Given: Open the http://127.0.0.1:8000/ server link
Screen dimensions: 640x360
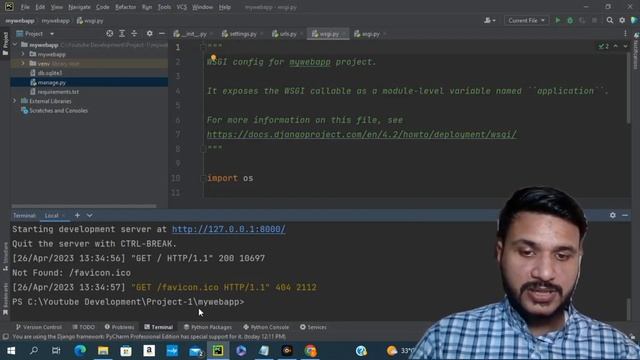Looking at the screenshot, I should coord(229,229).
